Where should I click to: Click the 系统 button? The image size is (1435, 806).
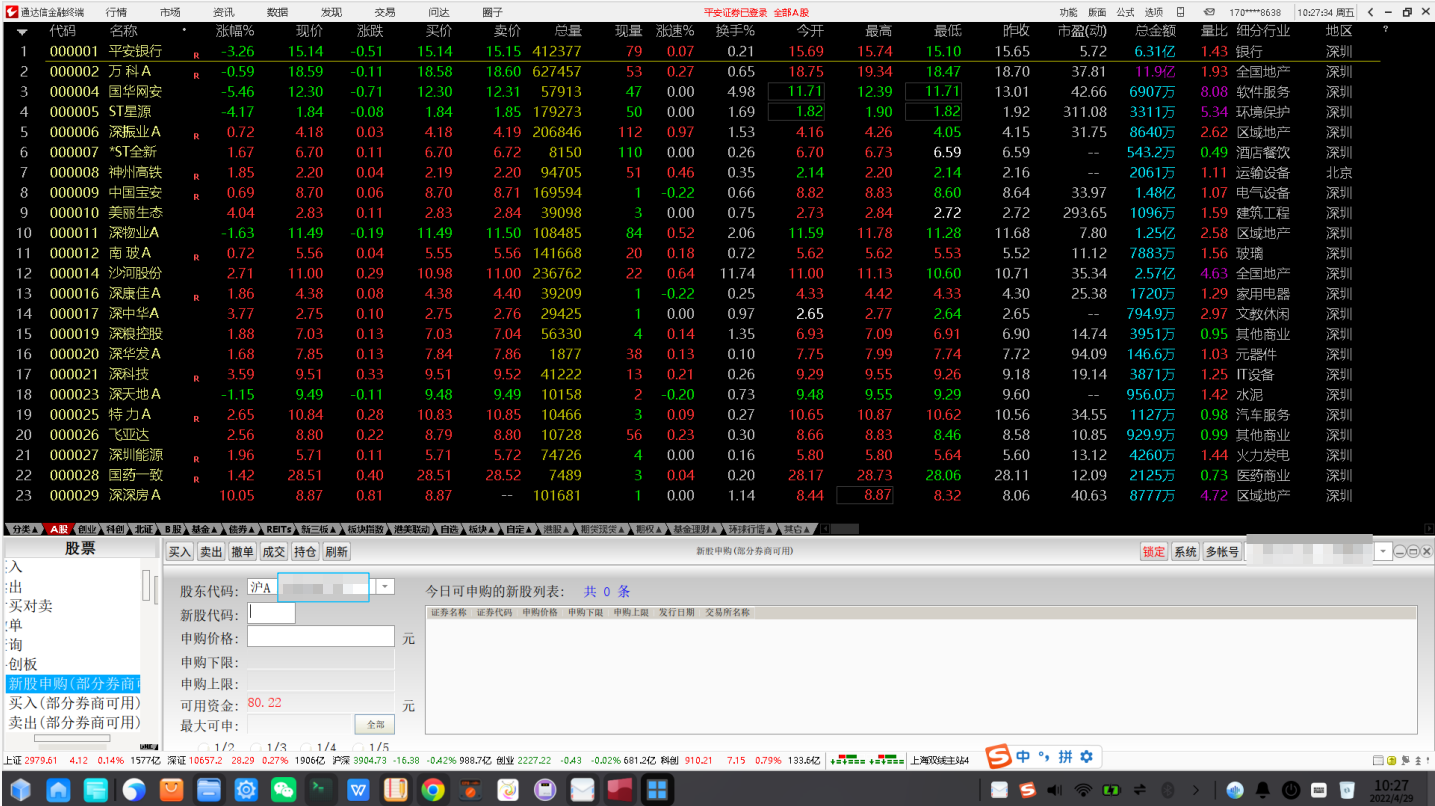click(x=1185, y=552)
